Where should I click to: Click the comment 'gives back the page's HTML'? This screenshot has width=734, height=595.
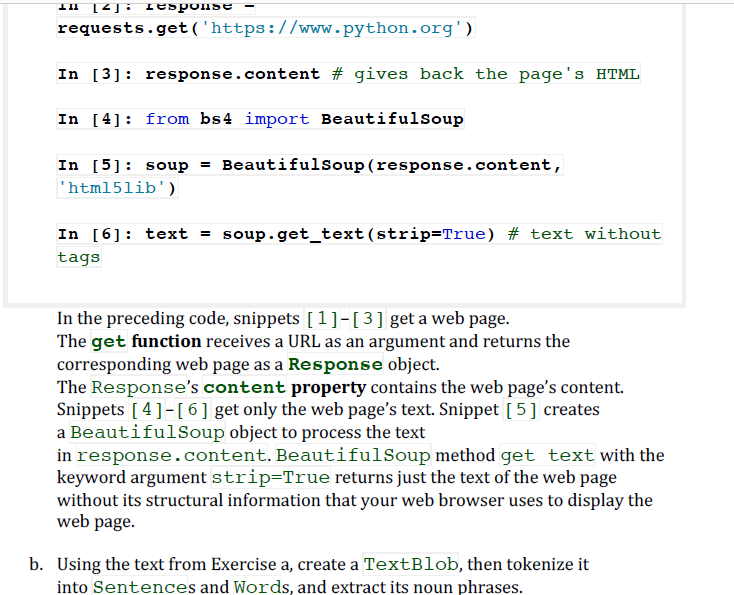point(497,74)
